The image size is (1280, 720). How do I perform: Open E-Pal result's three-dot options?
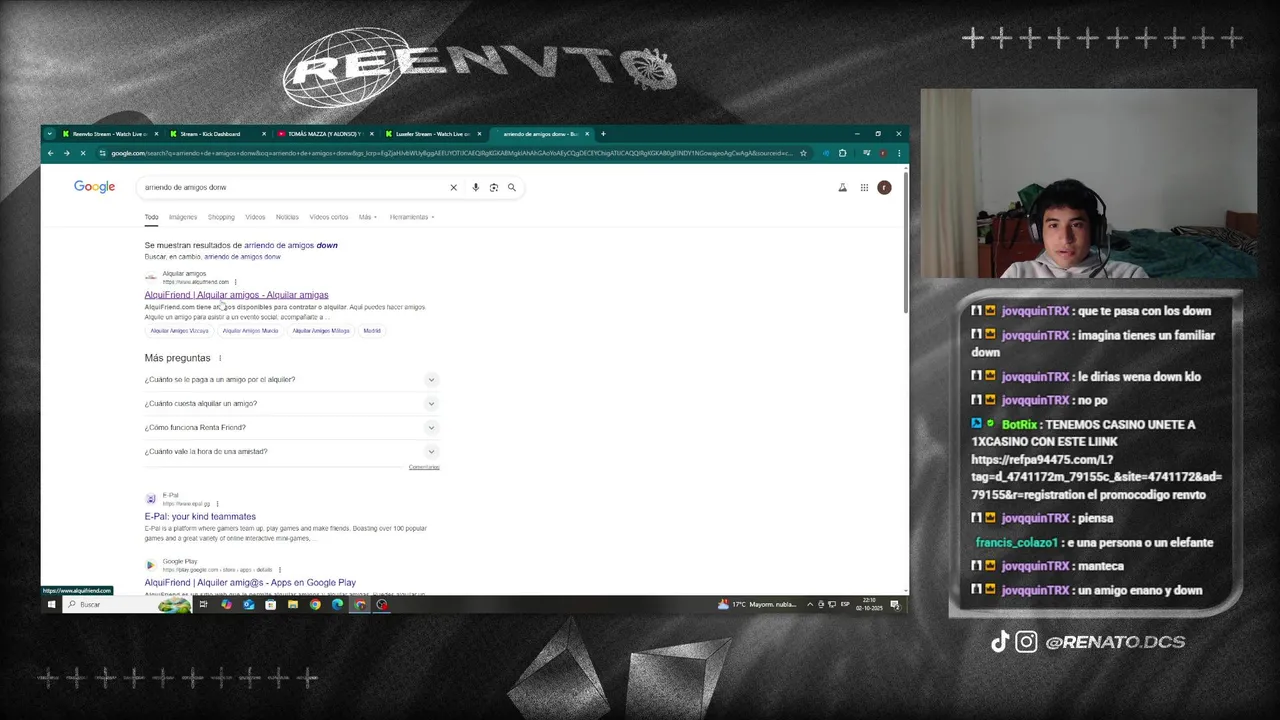point(217,504)
